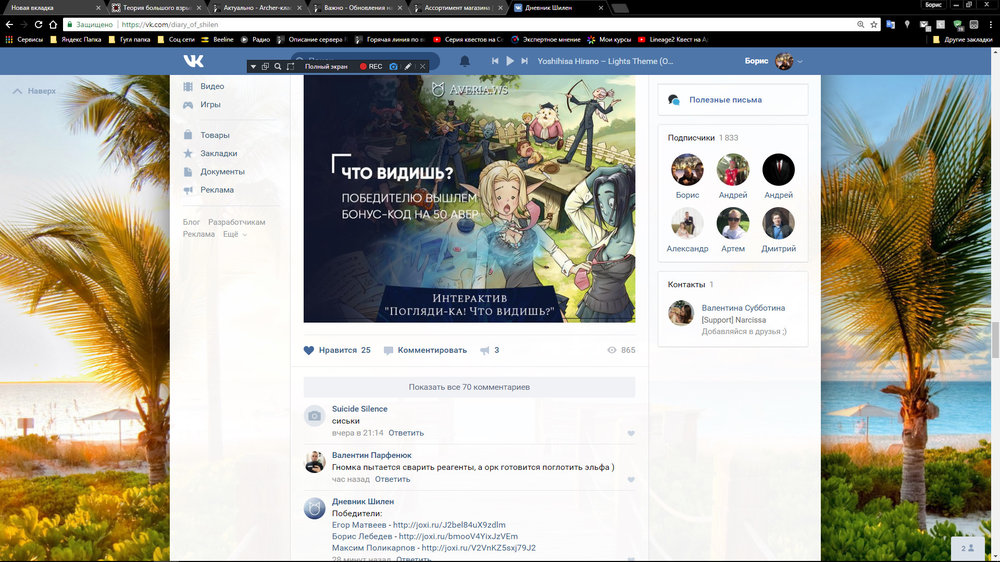Open joxi link for Борис Лебедев
This screenshot has width=1000, height=562.
(458, 536)
